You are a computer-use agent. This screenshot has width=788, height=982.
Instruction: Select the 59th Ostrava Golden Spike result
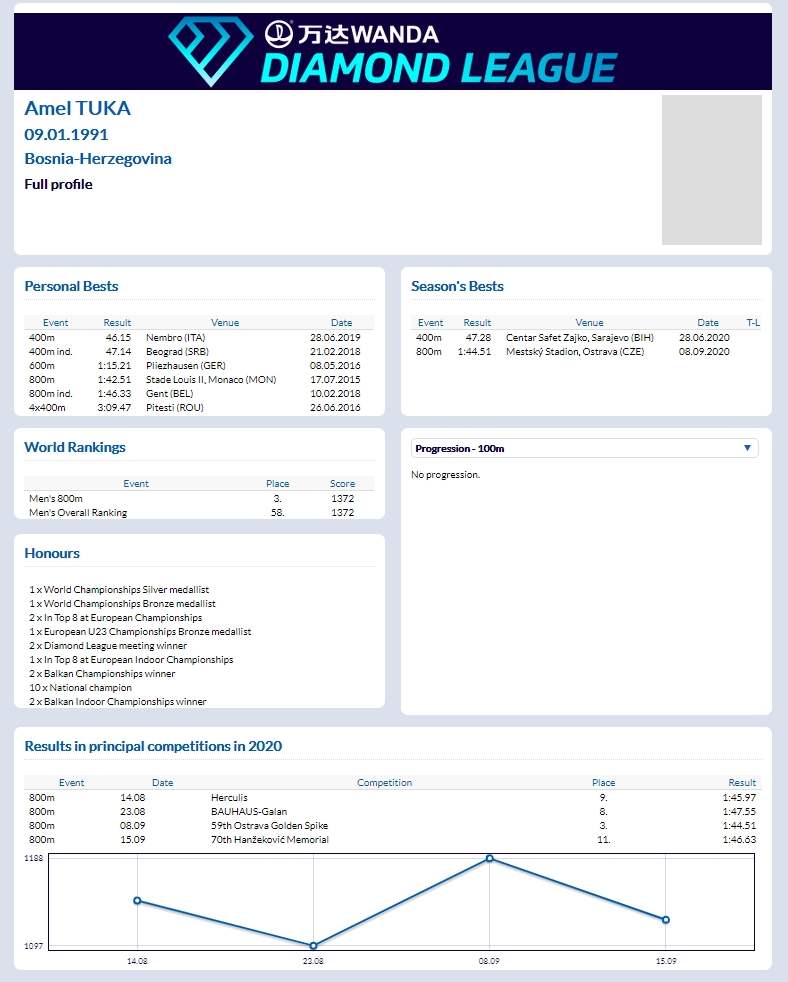coord(391,826)
